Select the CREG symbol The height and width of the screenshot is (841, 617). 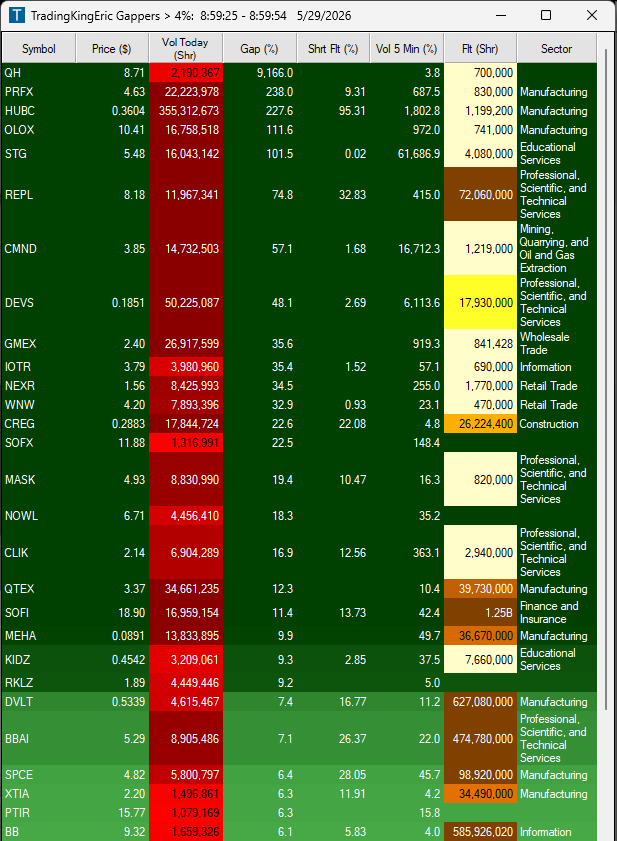pos(19,424)
